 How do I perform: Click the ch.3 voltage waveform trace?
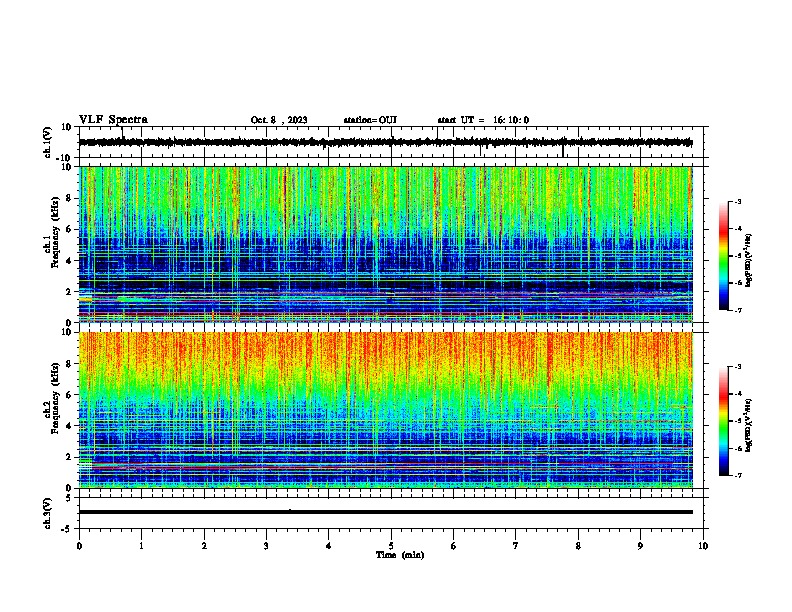pyautogui.click(x=385, y=512)
